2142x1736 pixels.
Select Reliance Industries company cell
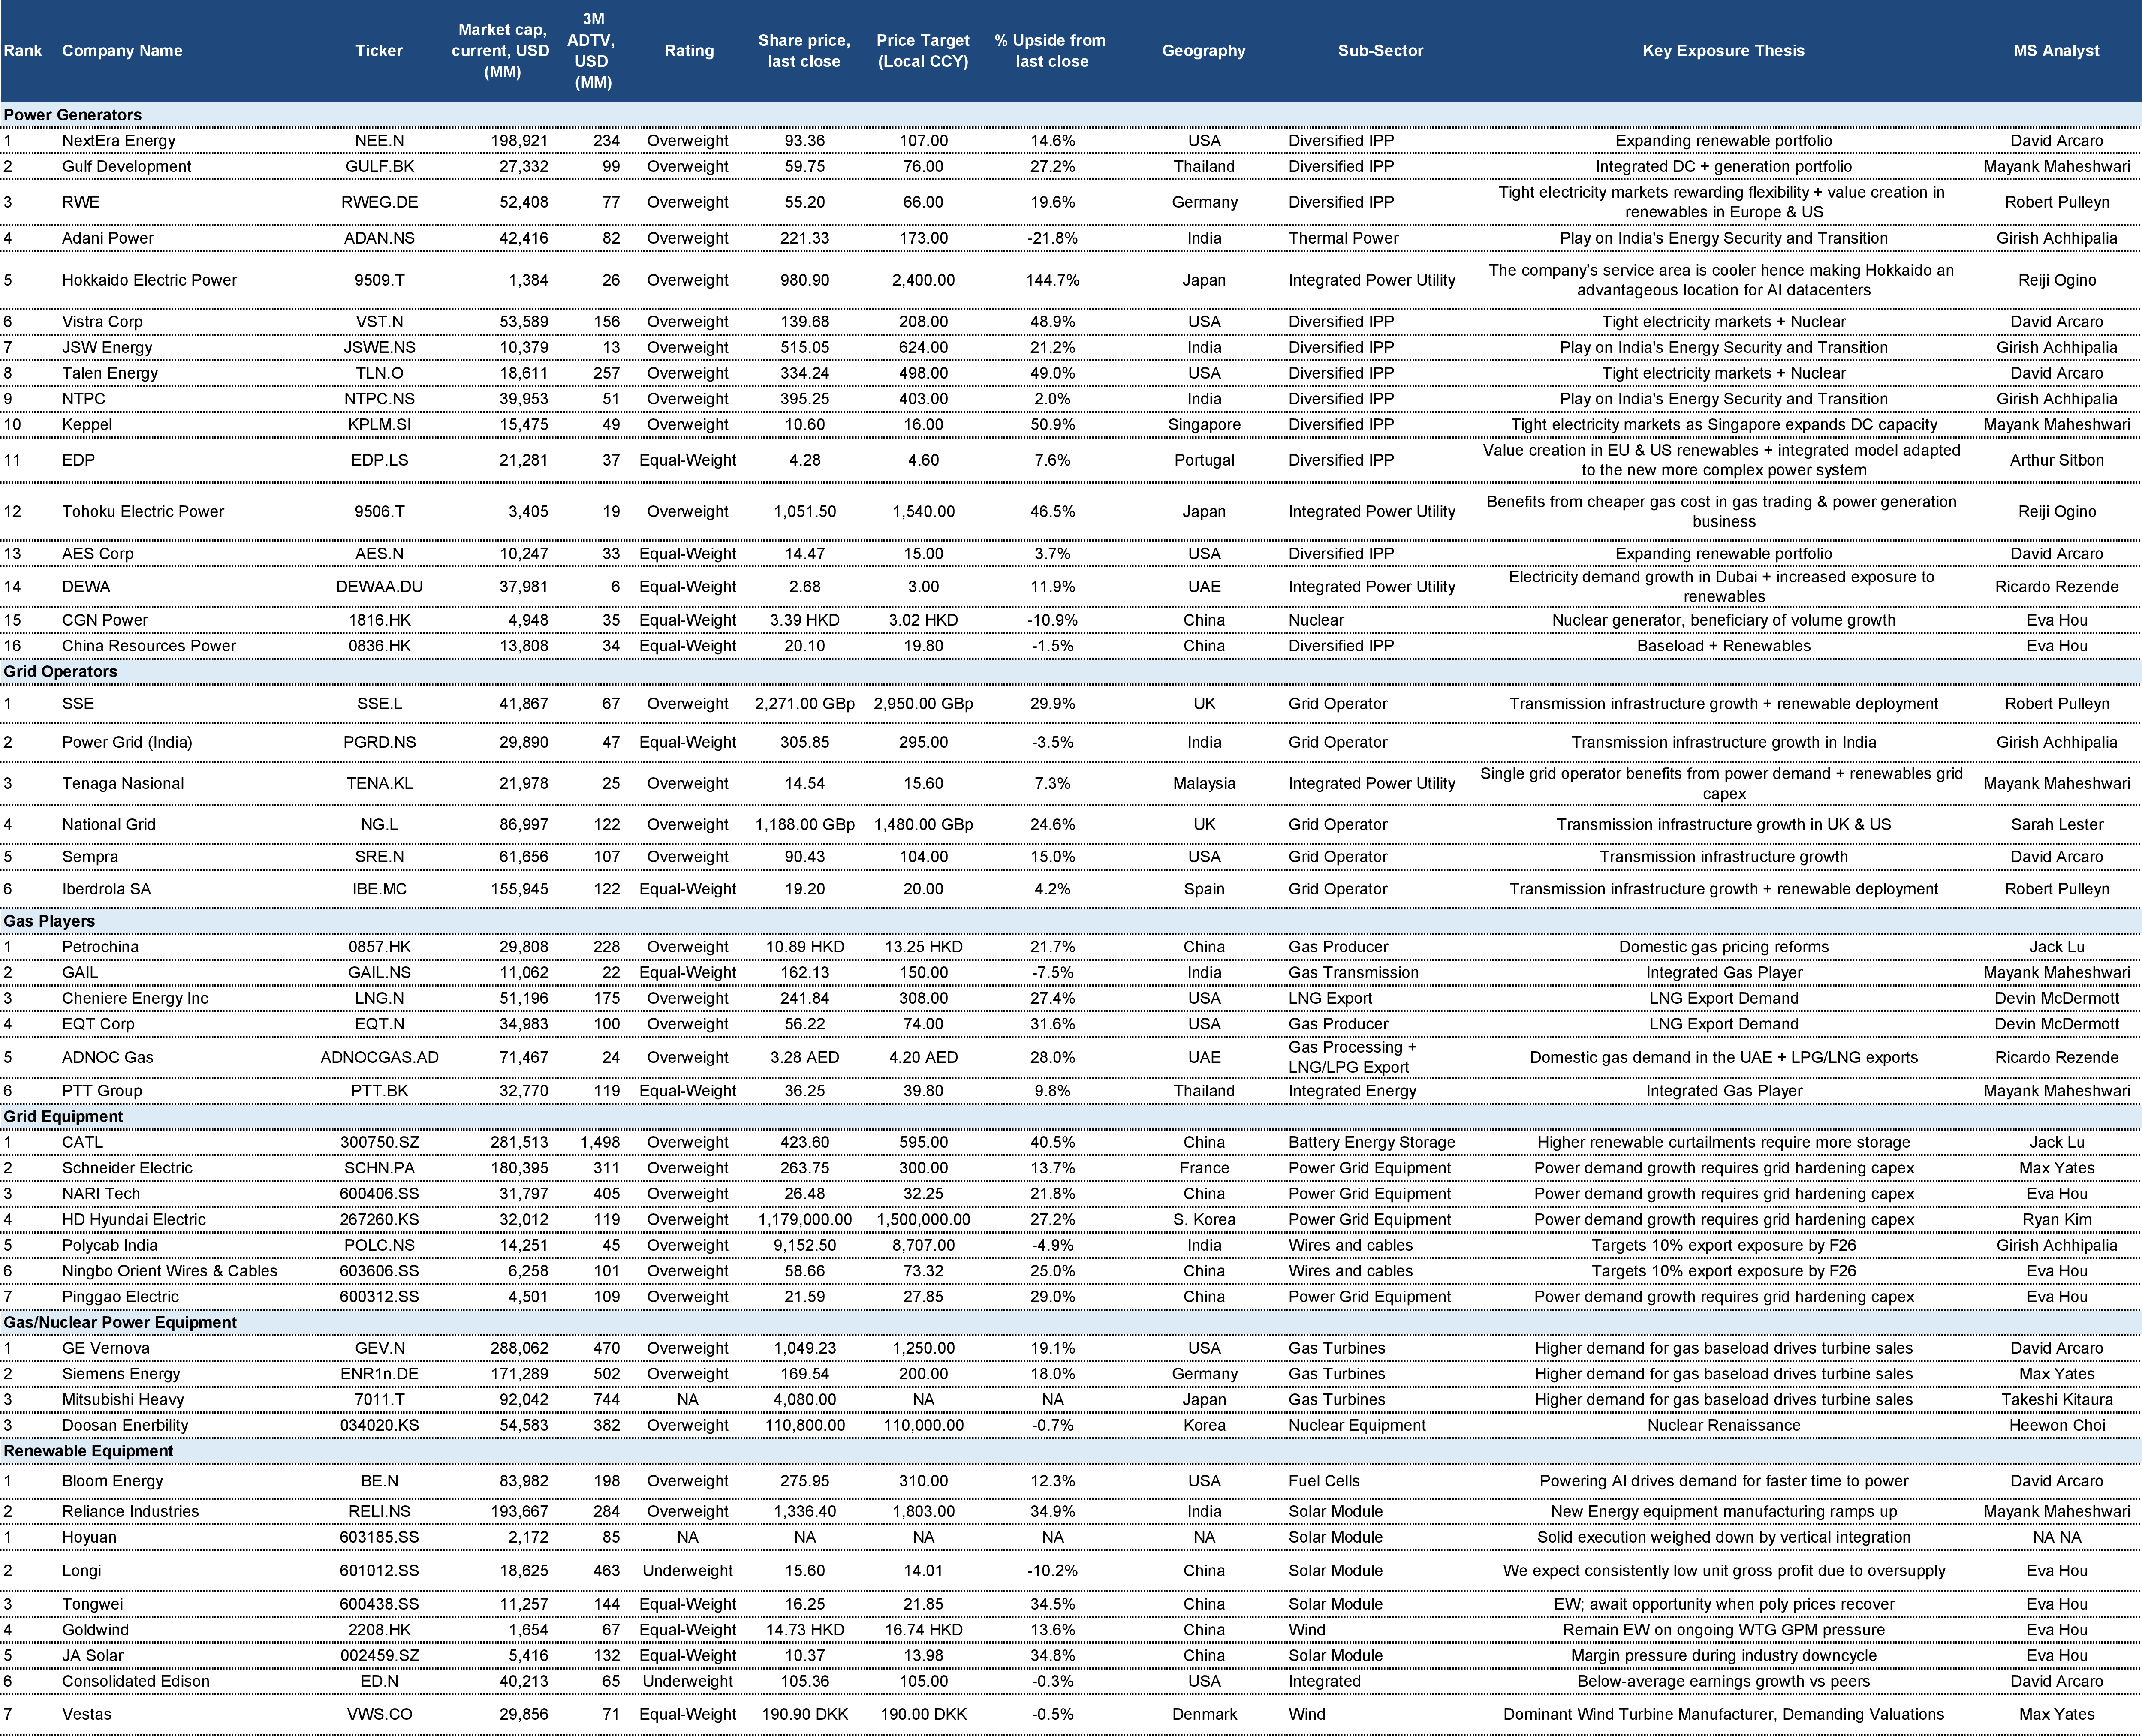(x=130, y=1512)
